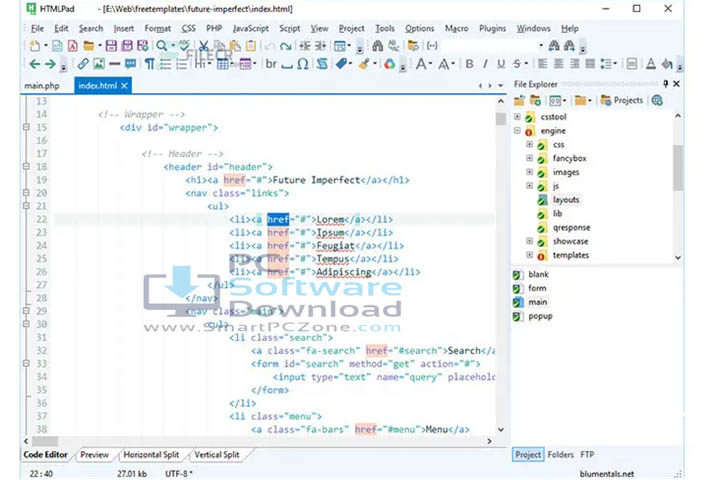Insert a comment with the speech bubble icon
Screen dimensions: 720x480
click(130, 64)
